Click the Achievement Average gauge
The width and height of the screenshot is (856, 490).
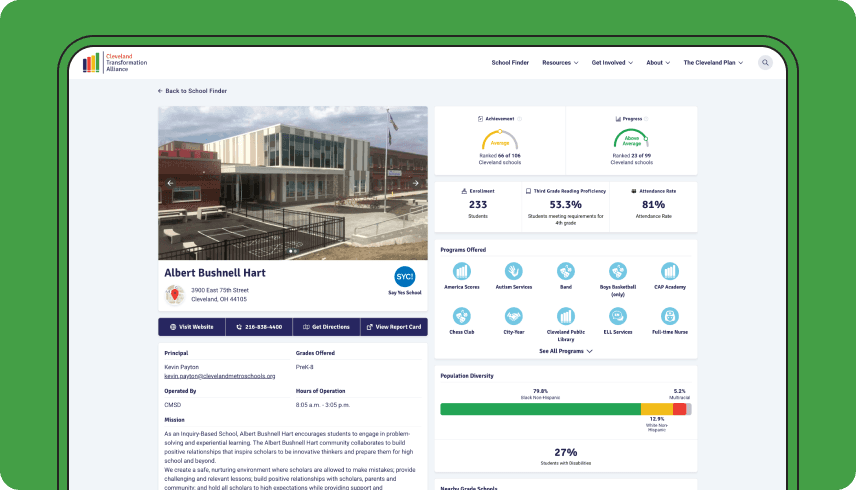[x=500, y=140]
